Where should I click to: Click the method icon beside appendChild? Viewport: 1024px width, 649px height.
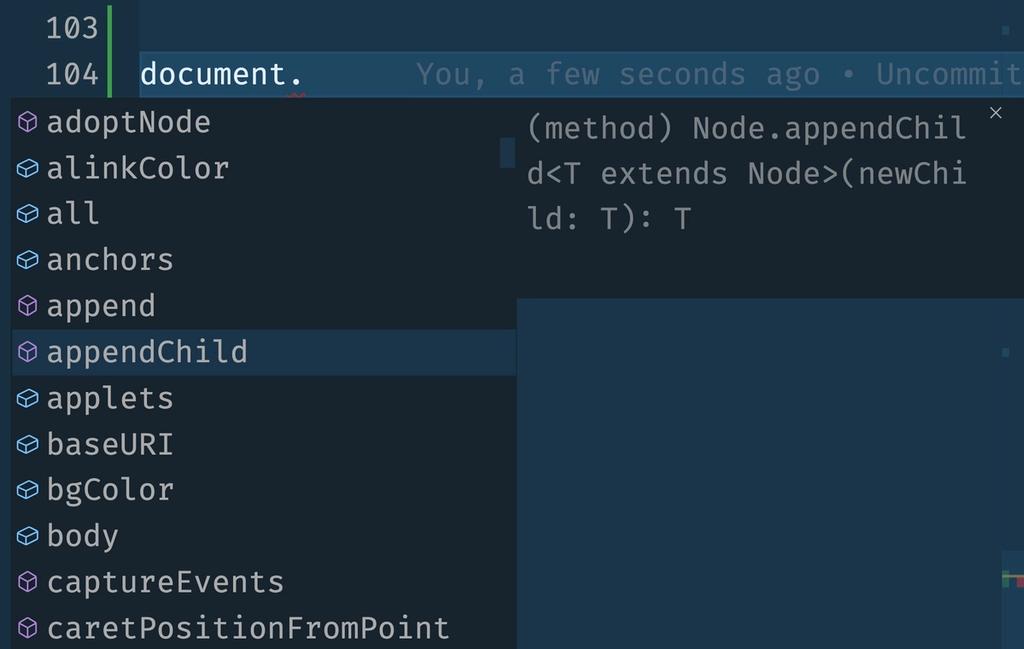point(27,352)
